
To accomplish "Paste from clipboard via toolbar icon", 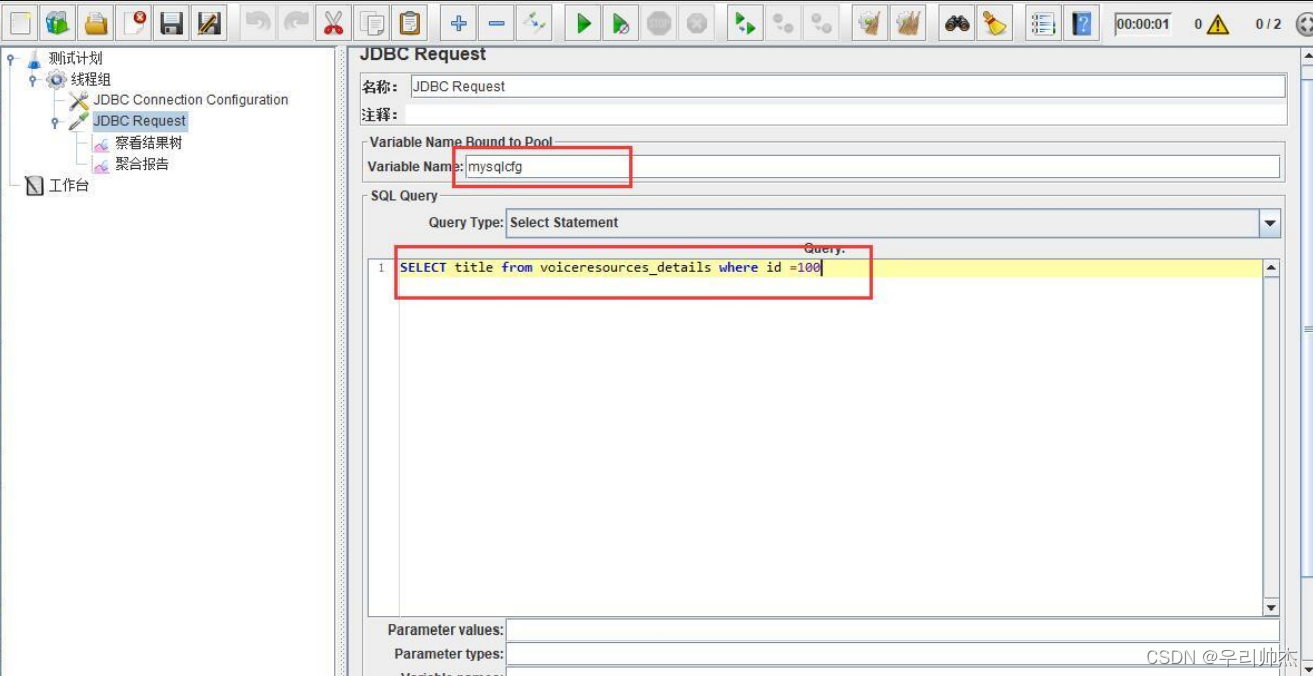I will click(x=410, y=22).
